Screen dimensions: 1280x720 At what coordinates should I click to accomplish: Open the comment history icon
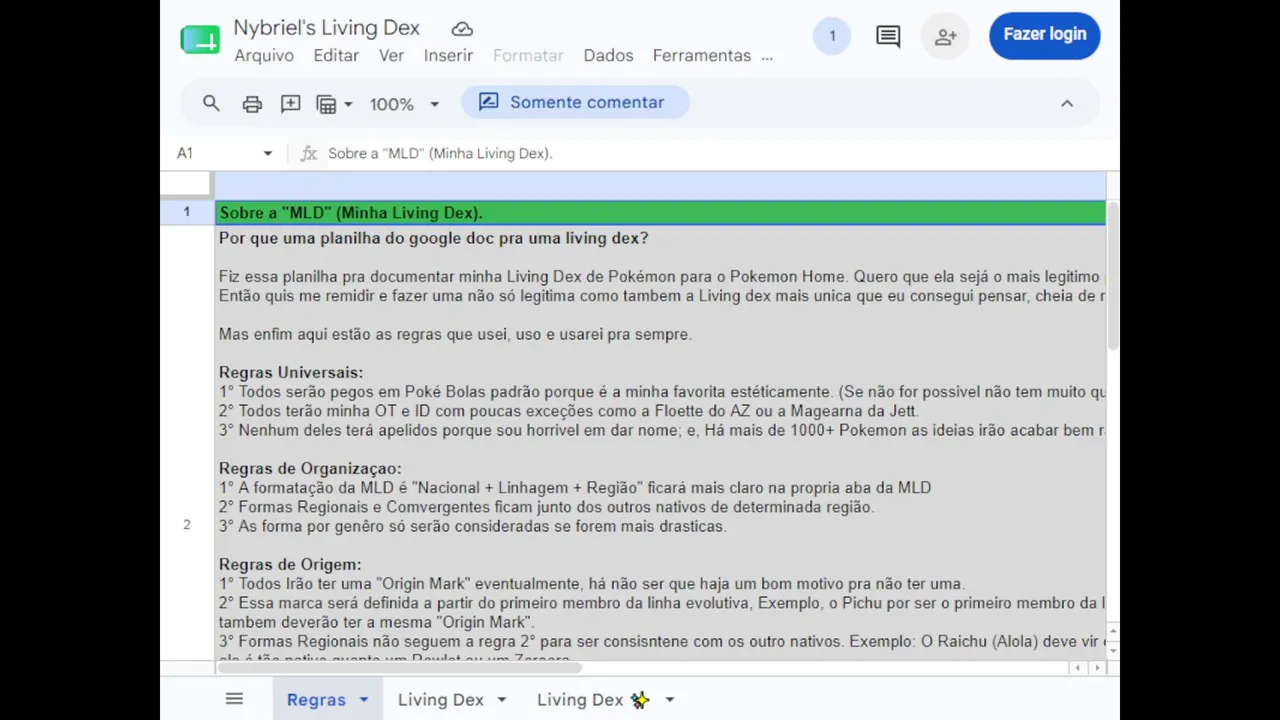point(888,37)
